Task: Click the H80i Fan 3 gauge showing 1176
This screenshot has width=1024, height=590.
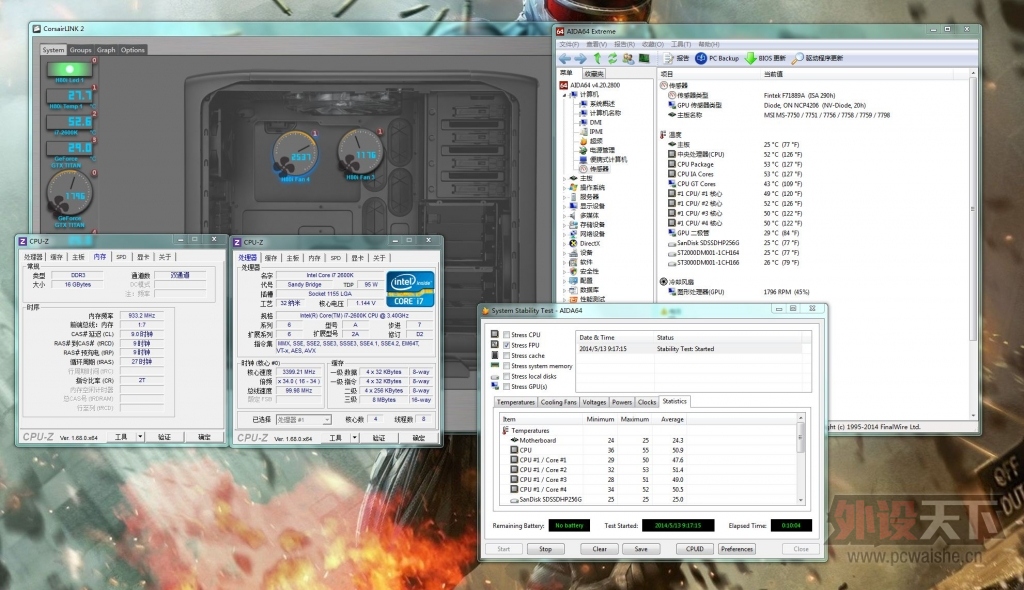Action: point(360,153)
